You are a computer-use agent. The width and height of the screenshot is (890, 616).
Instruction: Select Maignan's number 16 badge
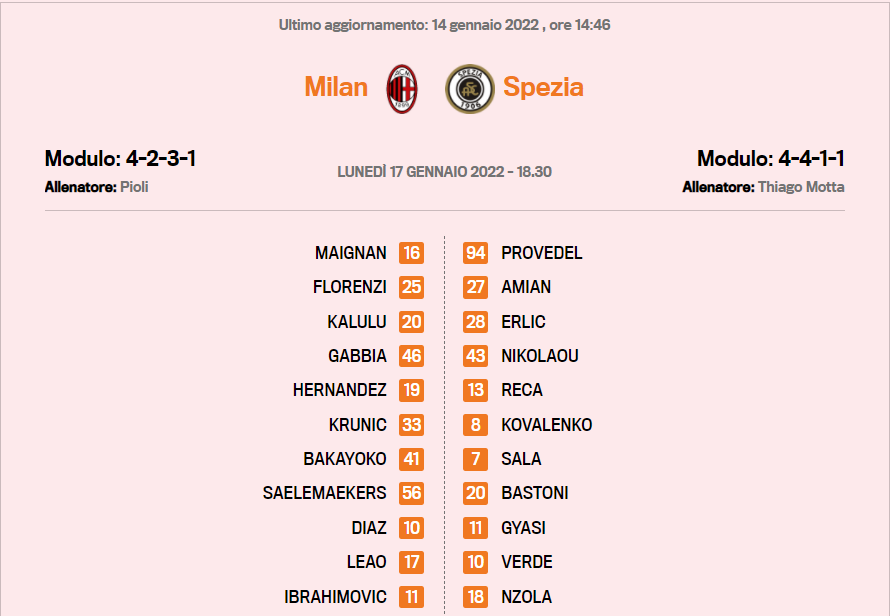[x=412, y=253]
